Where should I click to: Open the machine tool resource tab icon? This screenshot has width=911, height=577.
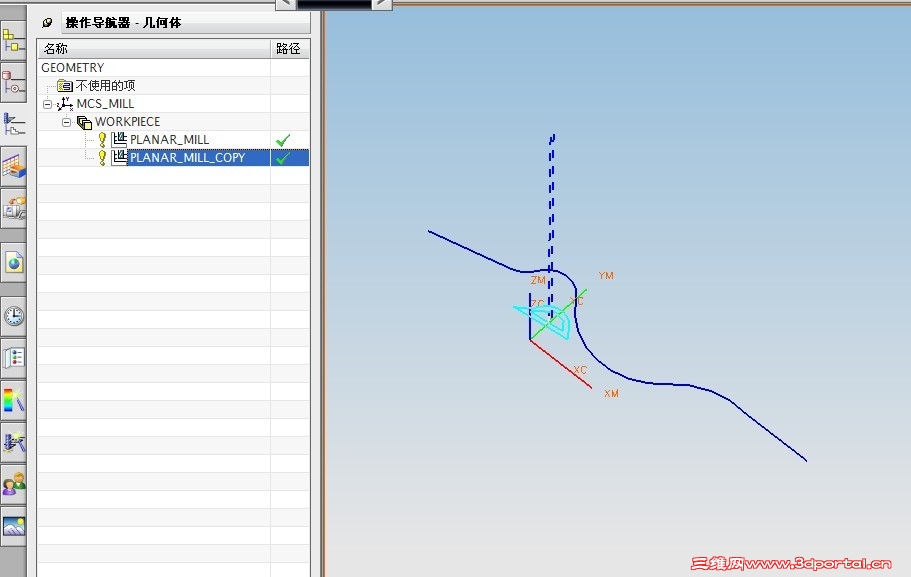click(13, 208)
